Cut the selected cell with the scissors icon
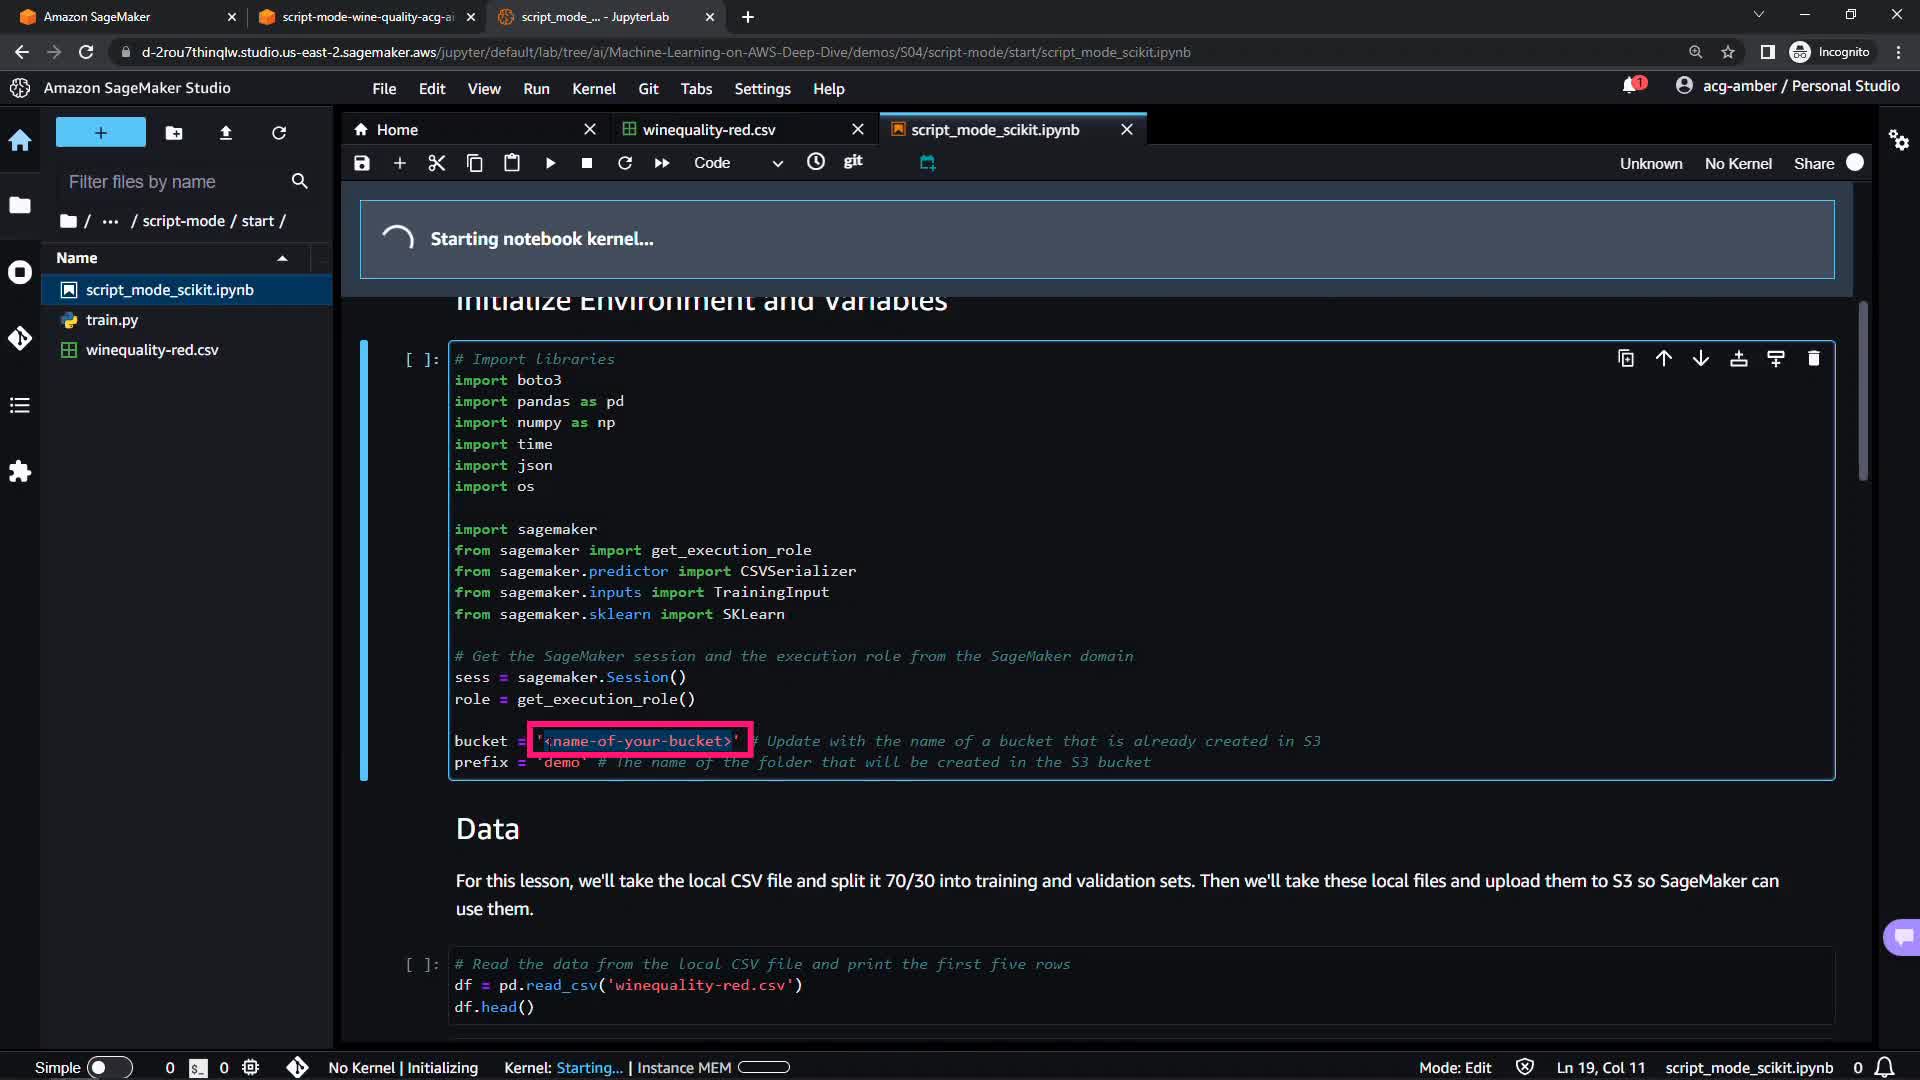Screen dimensions: 1920x1080 pos(437,163)
